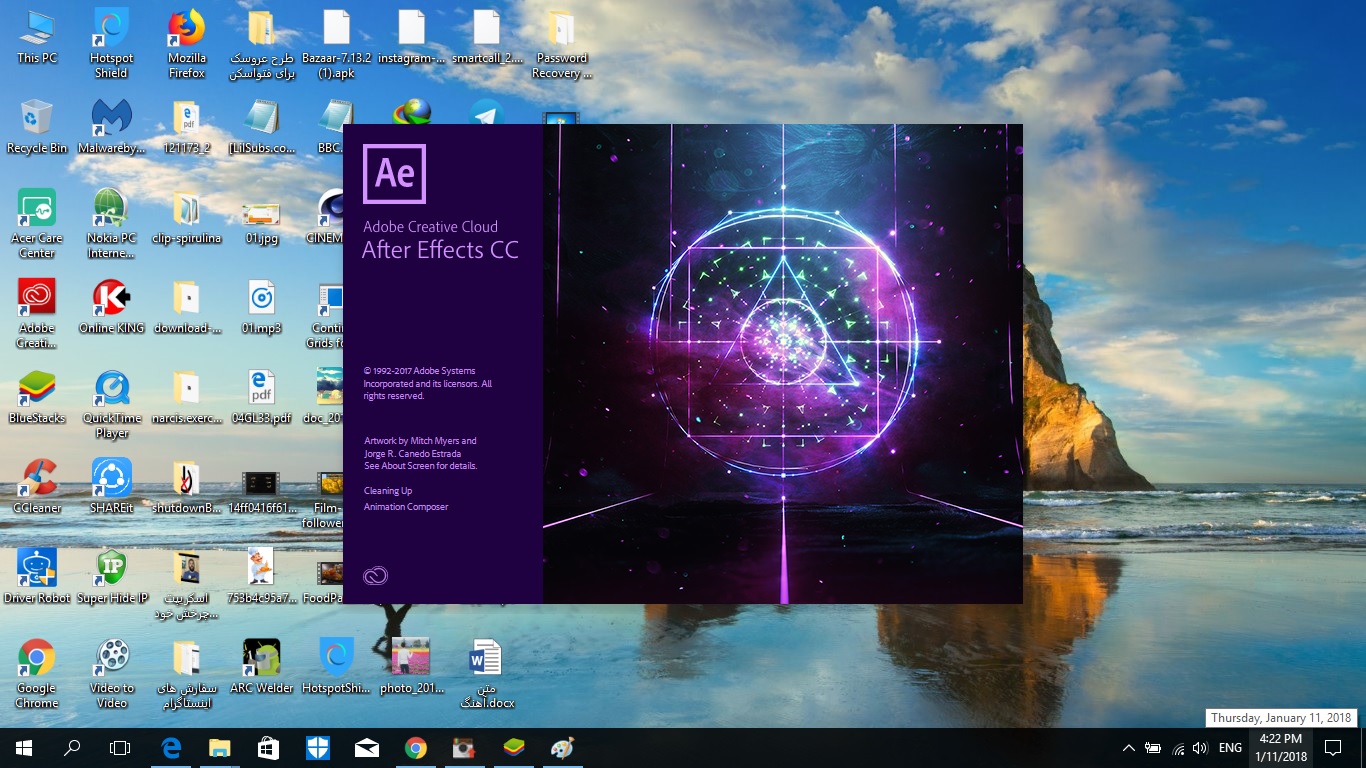Select the Super Hide IP shortcut
1366x768 pixels.
111,577
